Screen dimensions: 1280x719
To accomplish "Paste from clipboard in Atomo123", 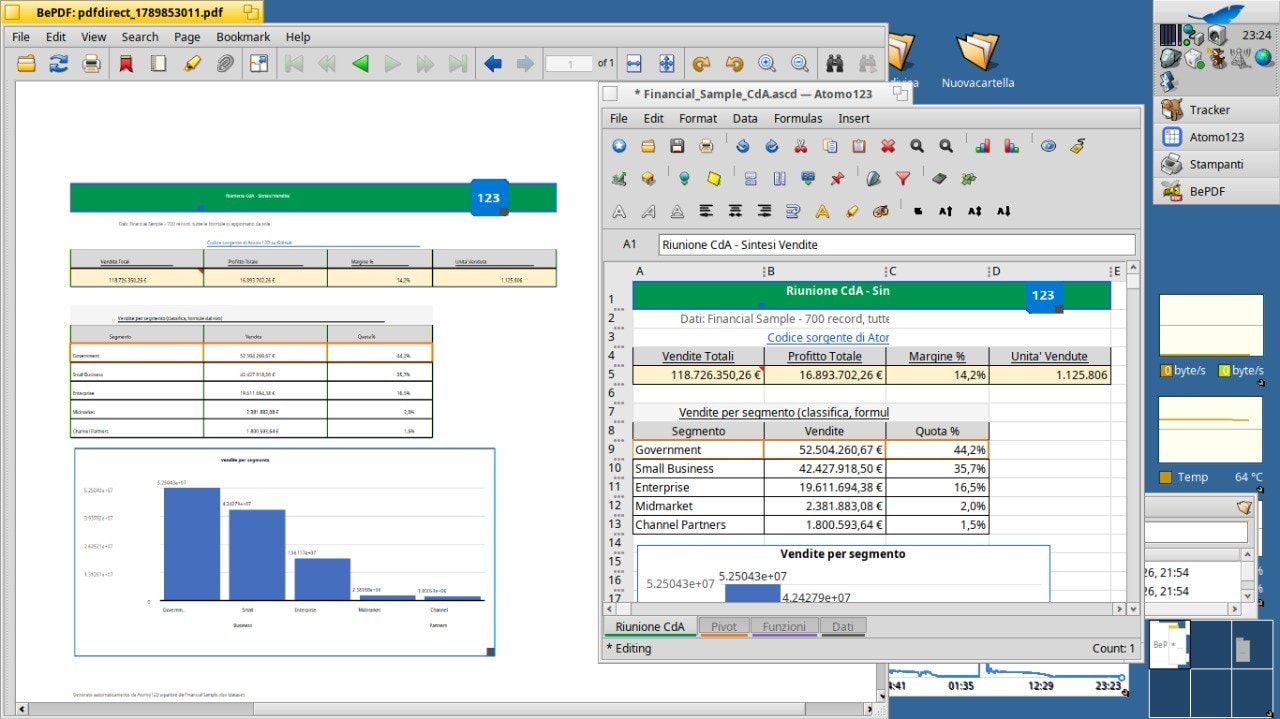I will 858,146.
